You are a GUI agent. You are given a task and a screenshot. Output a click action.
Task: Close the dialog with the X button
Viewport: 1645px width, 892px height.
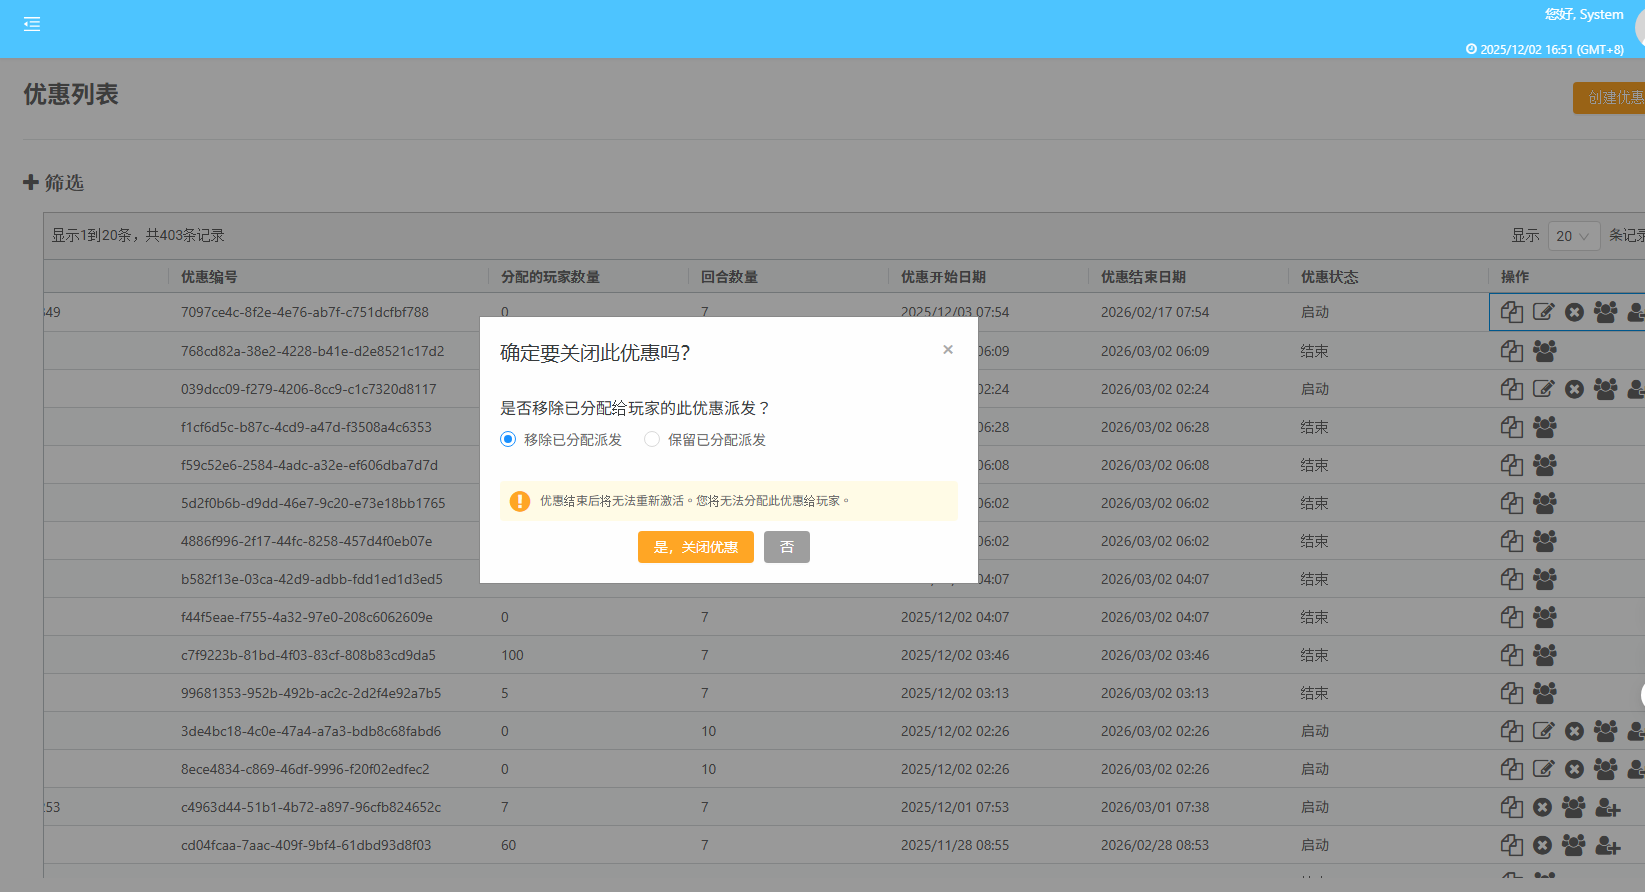coord(947,350)
